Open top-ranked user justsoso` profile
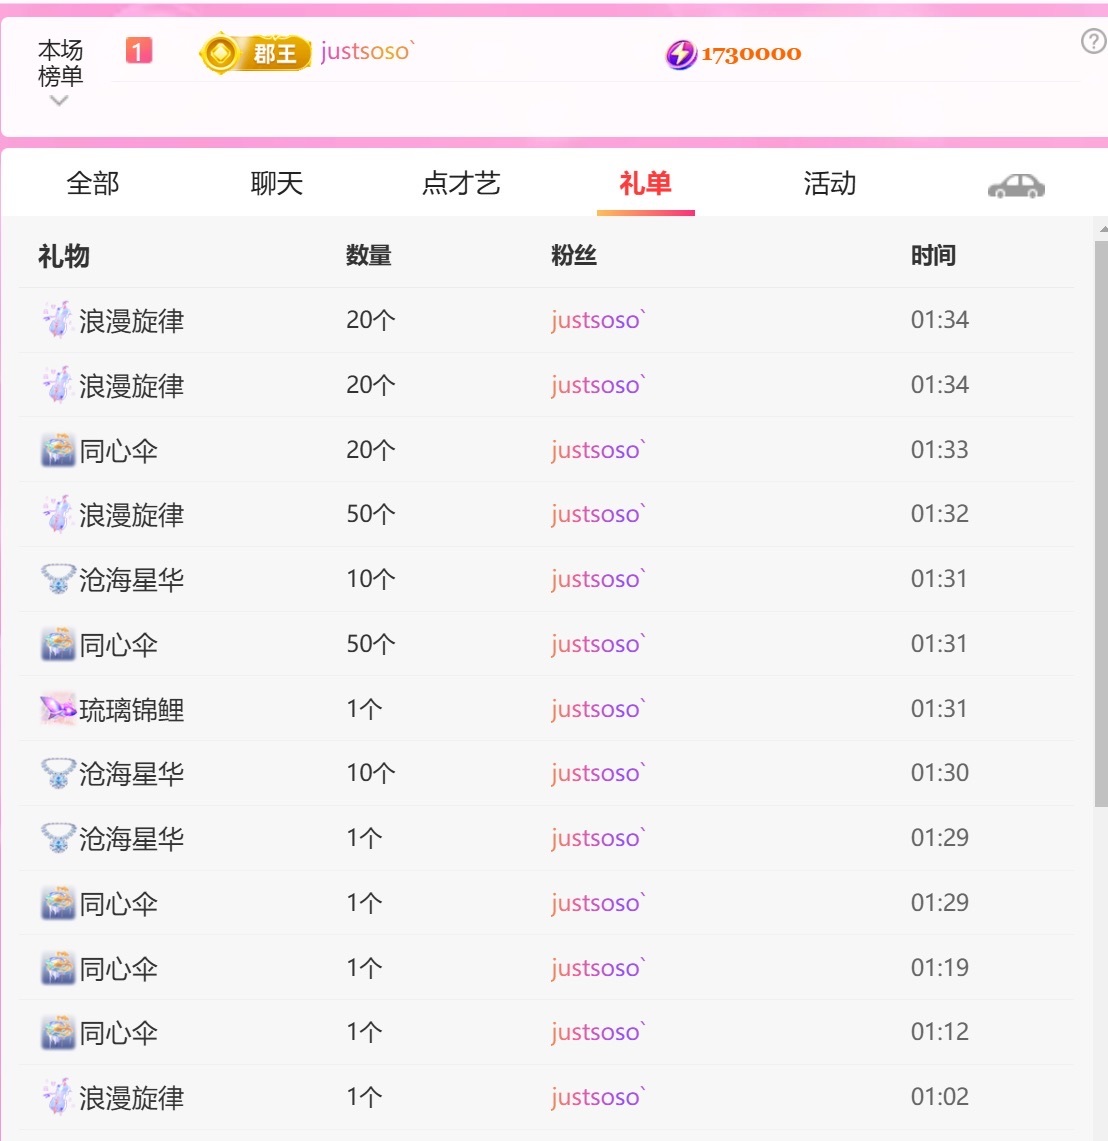Image resolution: width=1108 pixels, height=1141 pixels. pyautogui.click(x=367, y=52)
